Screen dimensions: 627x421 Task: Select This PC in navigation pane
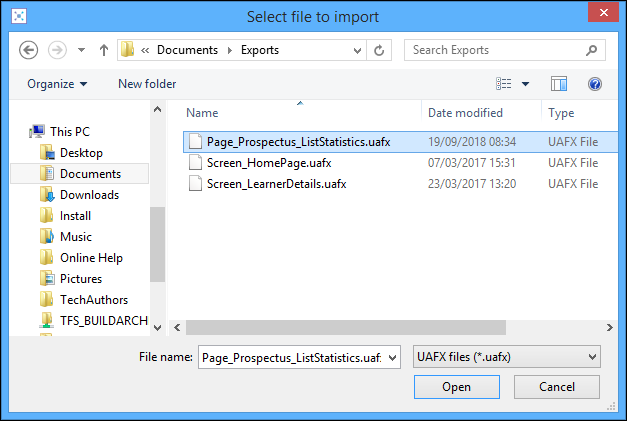[x=70, y=132]
